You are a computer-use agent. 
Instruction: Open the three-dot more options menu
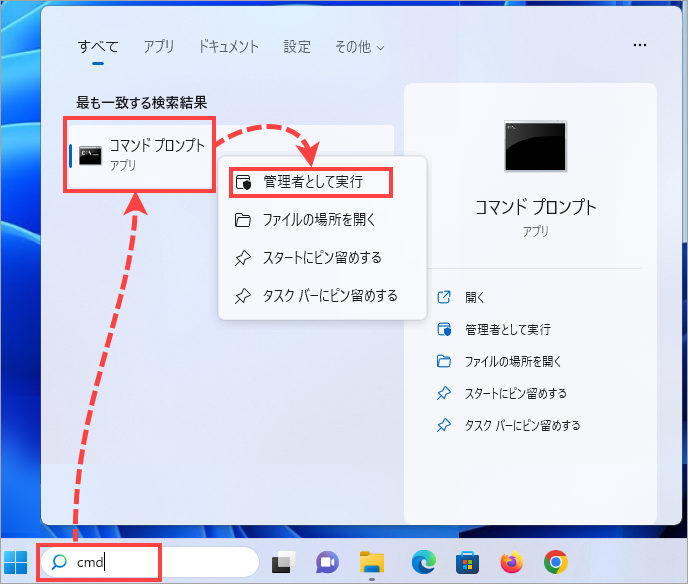click(640, 45)
